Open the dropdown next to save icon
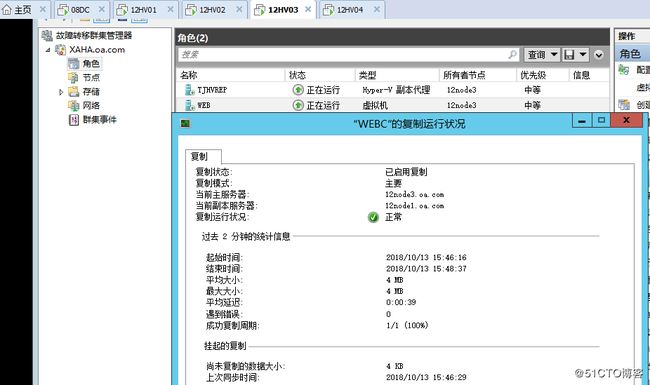This screenshot has width=650, height=385. [582, 55]
